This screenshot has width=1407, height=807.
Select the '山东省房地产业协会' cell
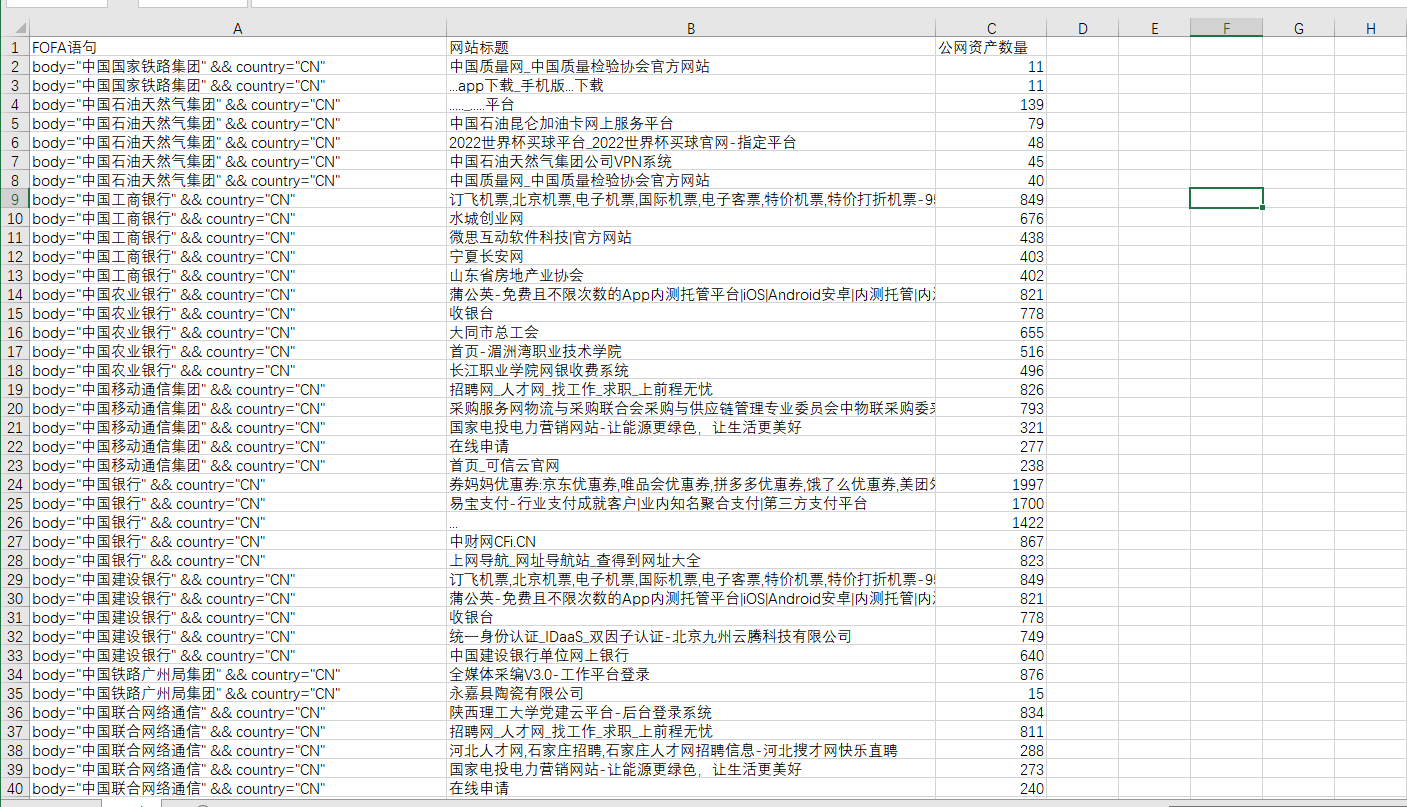(691, 275)
